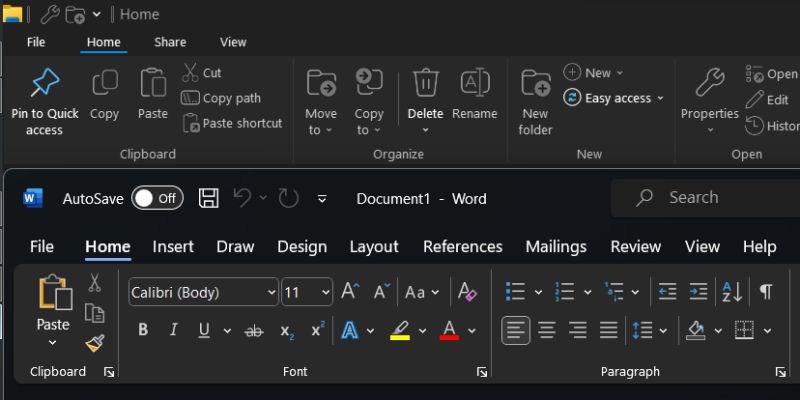This screenshot has width=800, height=400.
Task: Switch to Mailings tab in Word
Action: (556, 247)
